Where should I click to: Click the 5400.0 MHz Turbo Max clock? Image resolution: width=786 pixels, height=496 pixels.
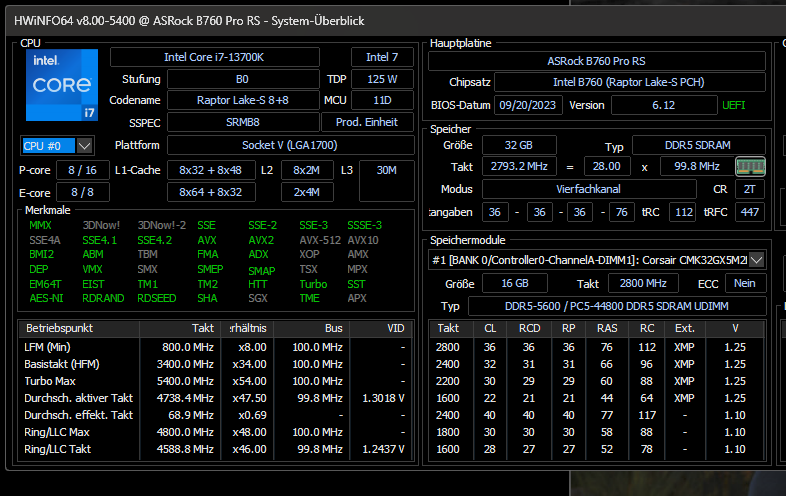point(185,381)
